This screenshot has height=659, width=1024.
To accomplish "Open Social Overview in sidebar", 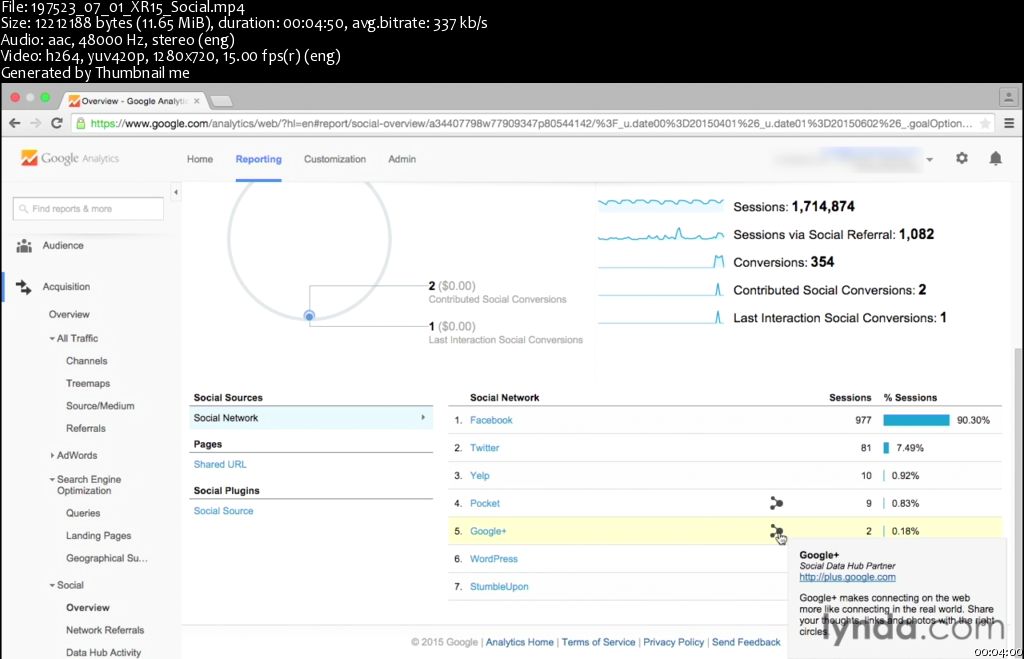I will click(x=88, y=607).
